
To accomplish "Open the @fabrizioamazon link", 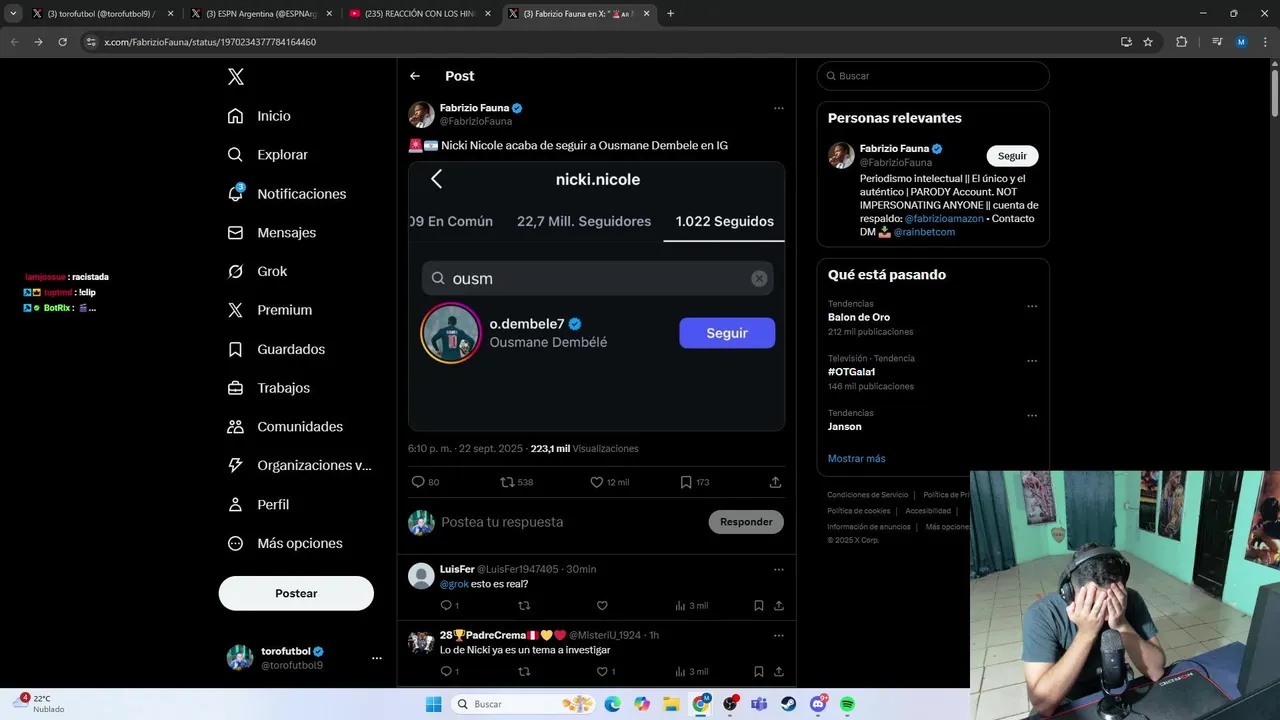I will click(x=944, y=218).
